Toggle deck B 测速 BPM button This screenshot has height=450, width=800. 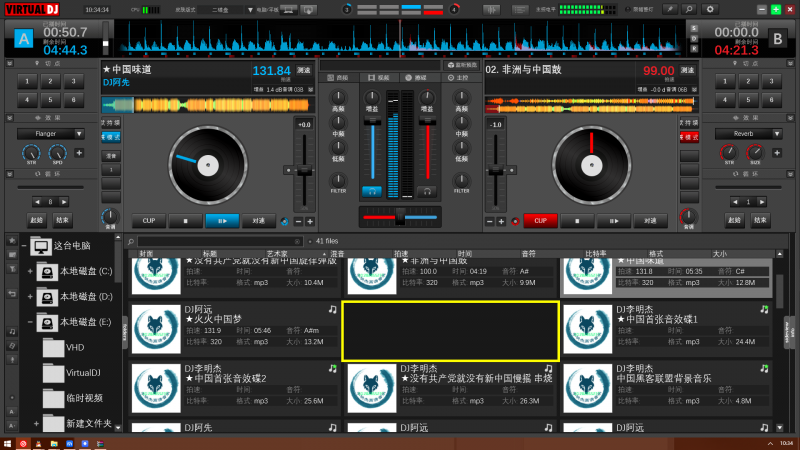(x=687, y=71)
